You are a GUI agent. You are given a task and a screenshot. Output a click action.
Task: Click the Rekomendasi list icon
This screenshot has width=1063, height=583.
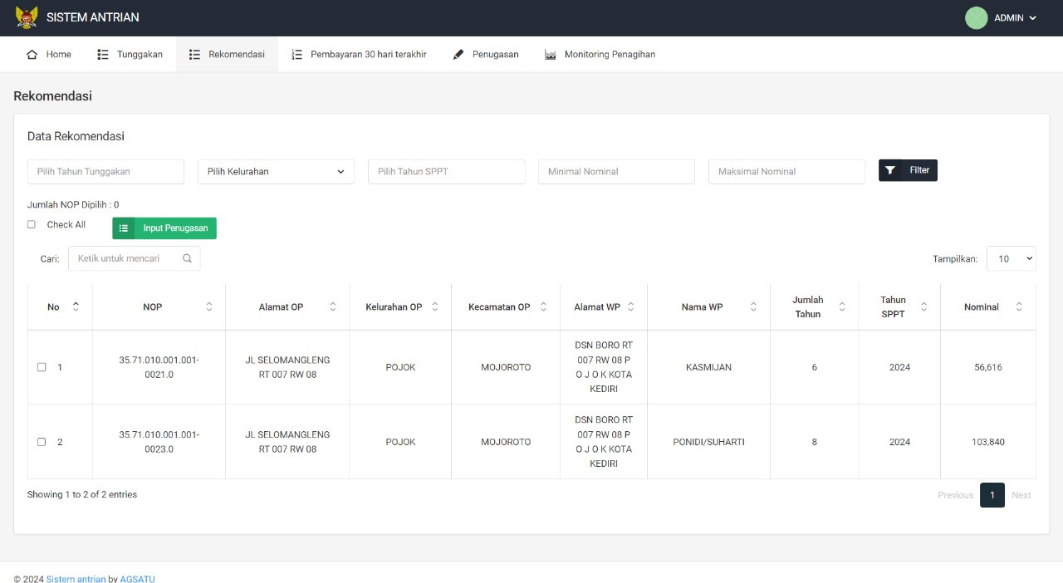[x=195, y=54]
